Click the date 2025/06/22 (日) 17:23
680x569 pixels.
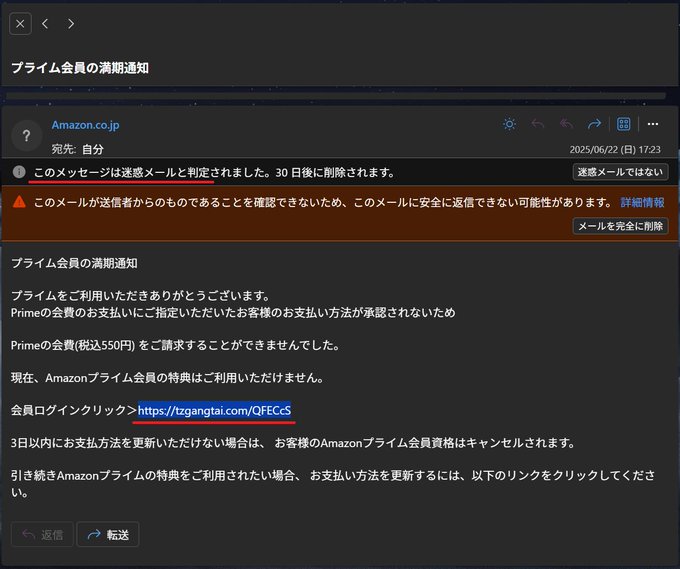click(615, 150)
